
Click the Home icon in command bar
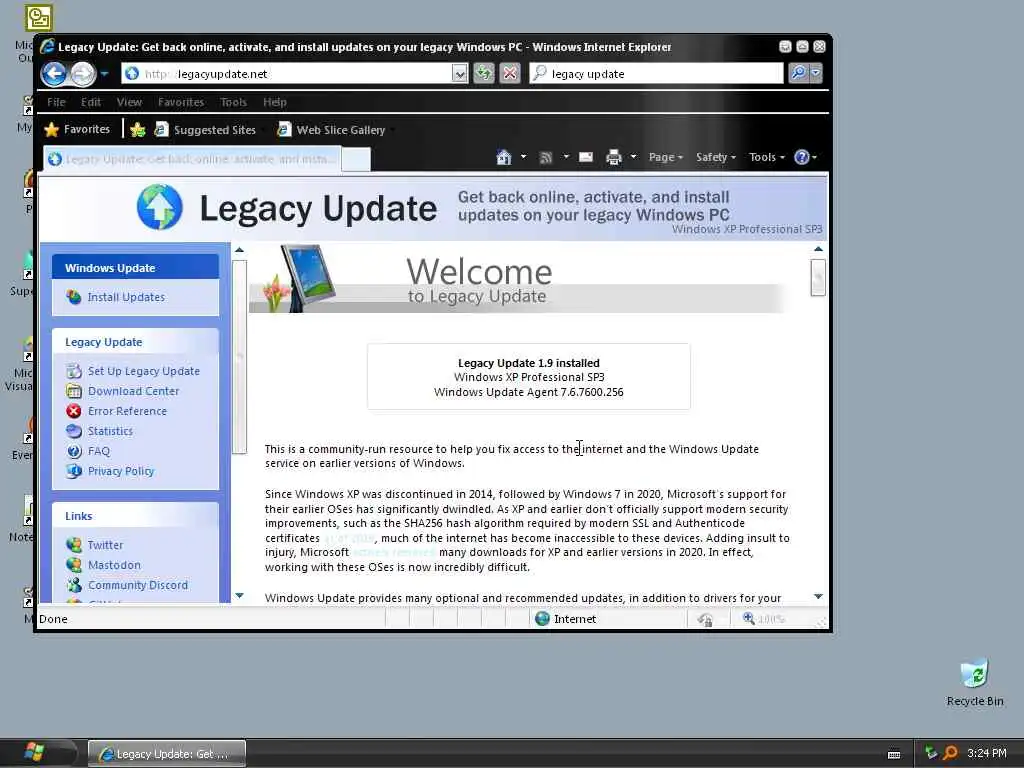[504, 157]
